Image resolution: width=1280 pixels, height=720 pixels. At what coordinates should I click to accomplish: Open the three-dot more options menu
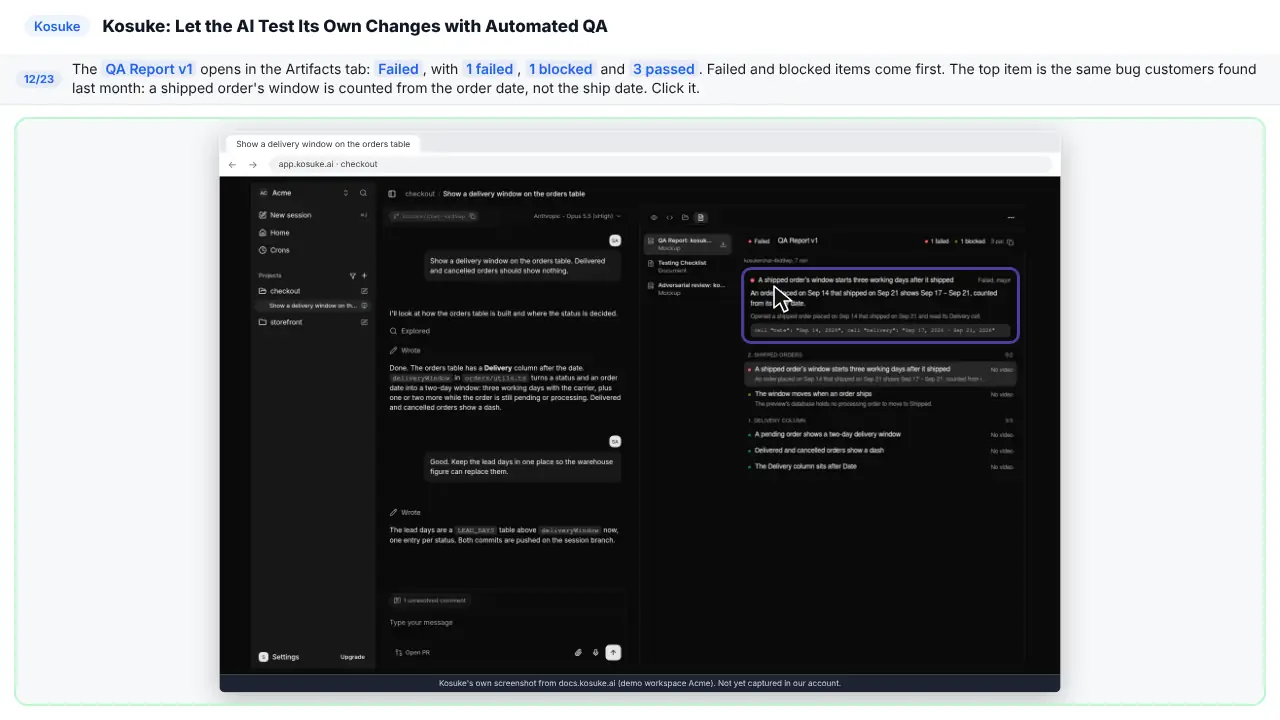[1011, 217]
